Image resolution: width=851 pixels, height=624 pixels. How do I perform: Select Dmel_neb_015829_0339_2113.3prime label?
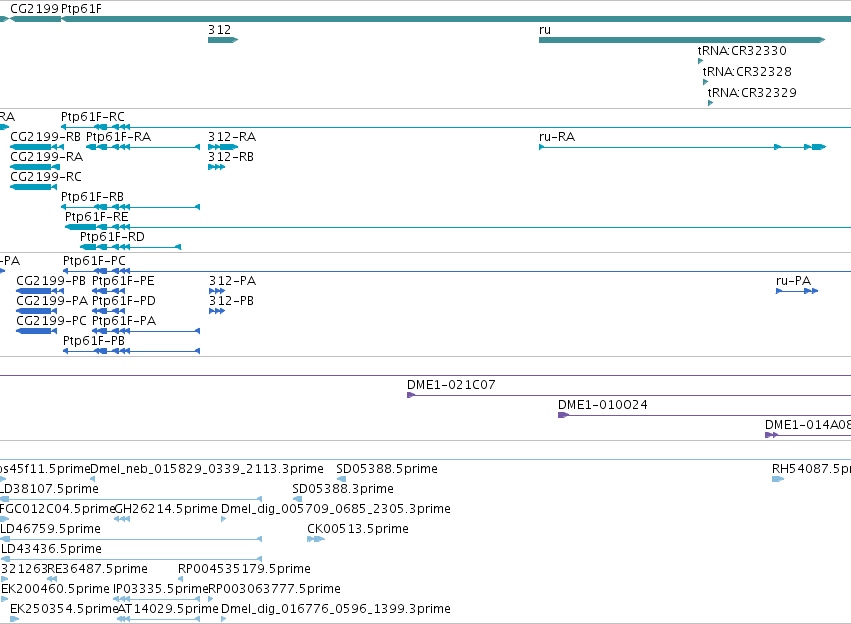click(207, 469)
